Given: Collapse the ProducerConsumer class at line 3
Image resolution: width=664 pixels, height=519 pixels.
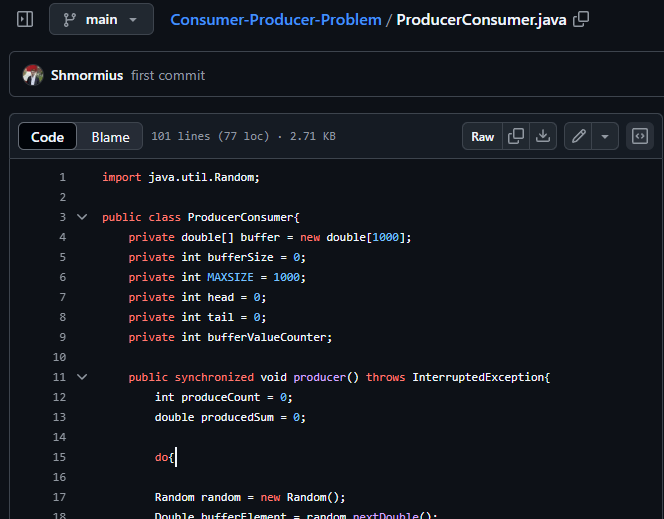Looking at the screenshot, I should click(82, 217).
